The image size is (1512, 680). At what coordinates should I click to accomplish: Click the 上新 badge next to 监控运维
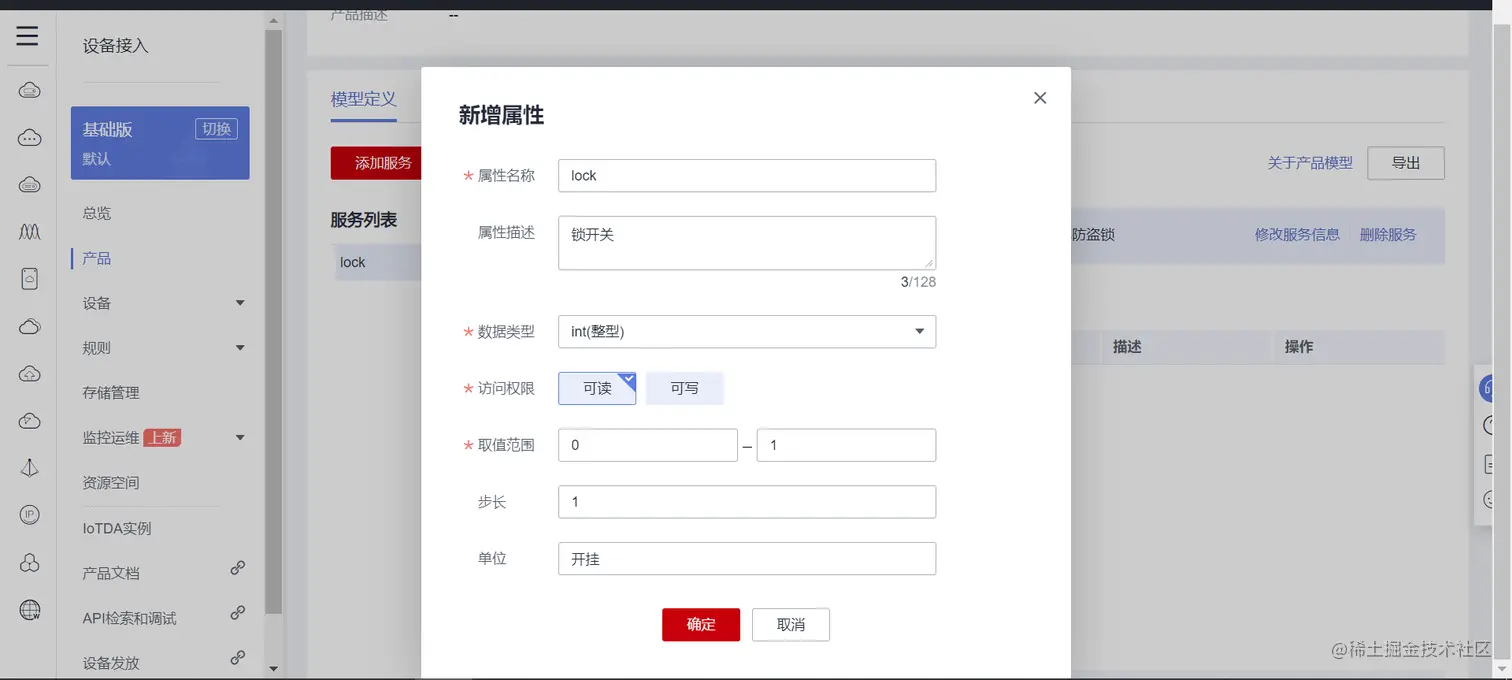click(162, 438)
